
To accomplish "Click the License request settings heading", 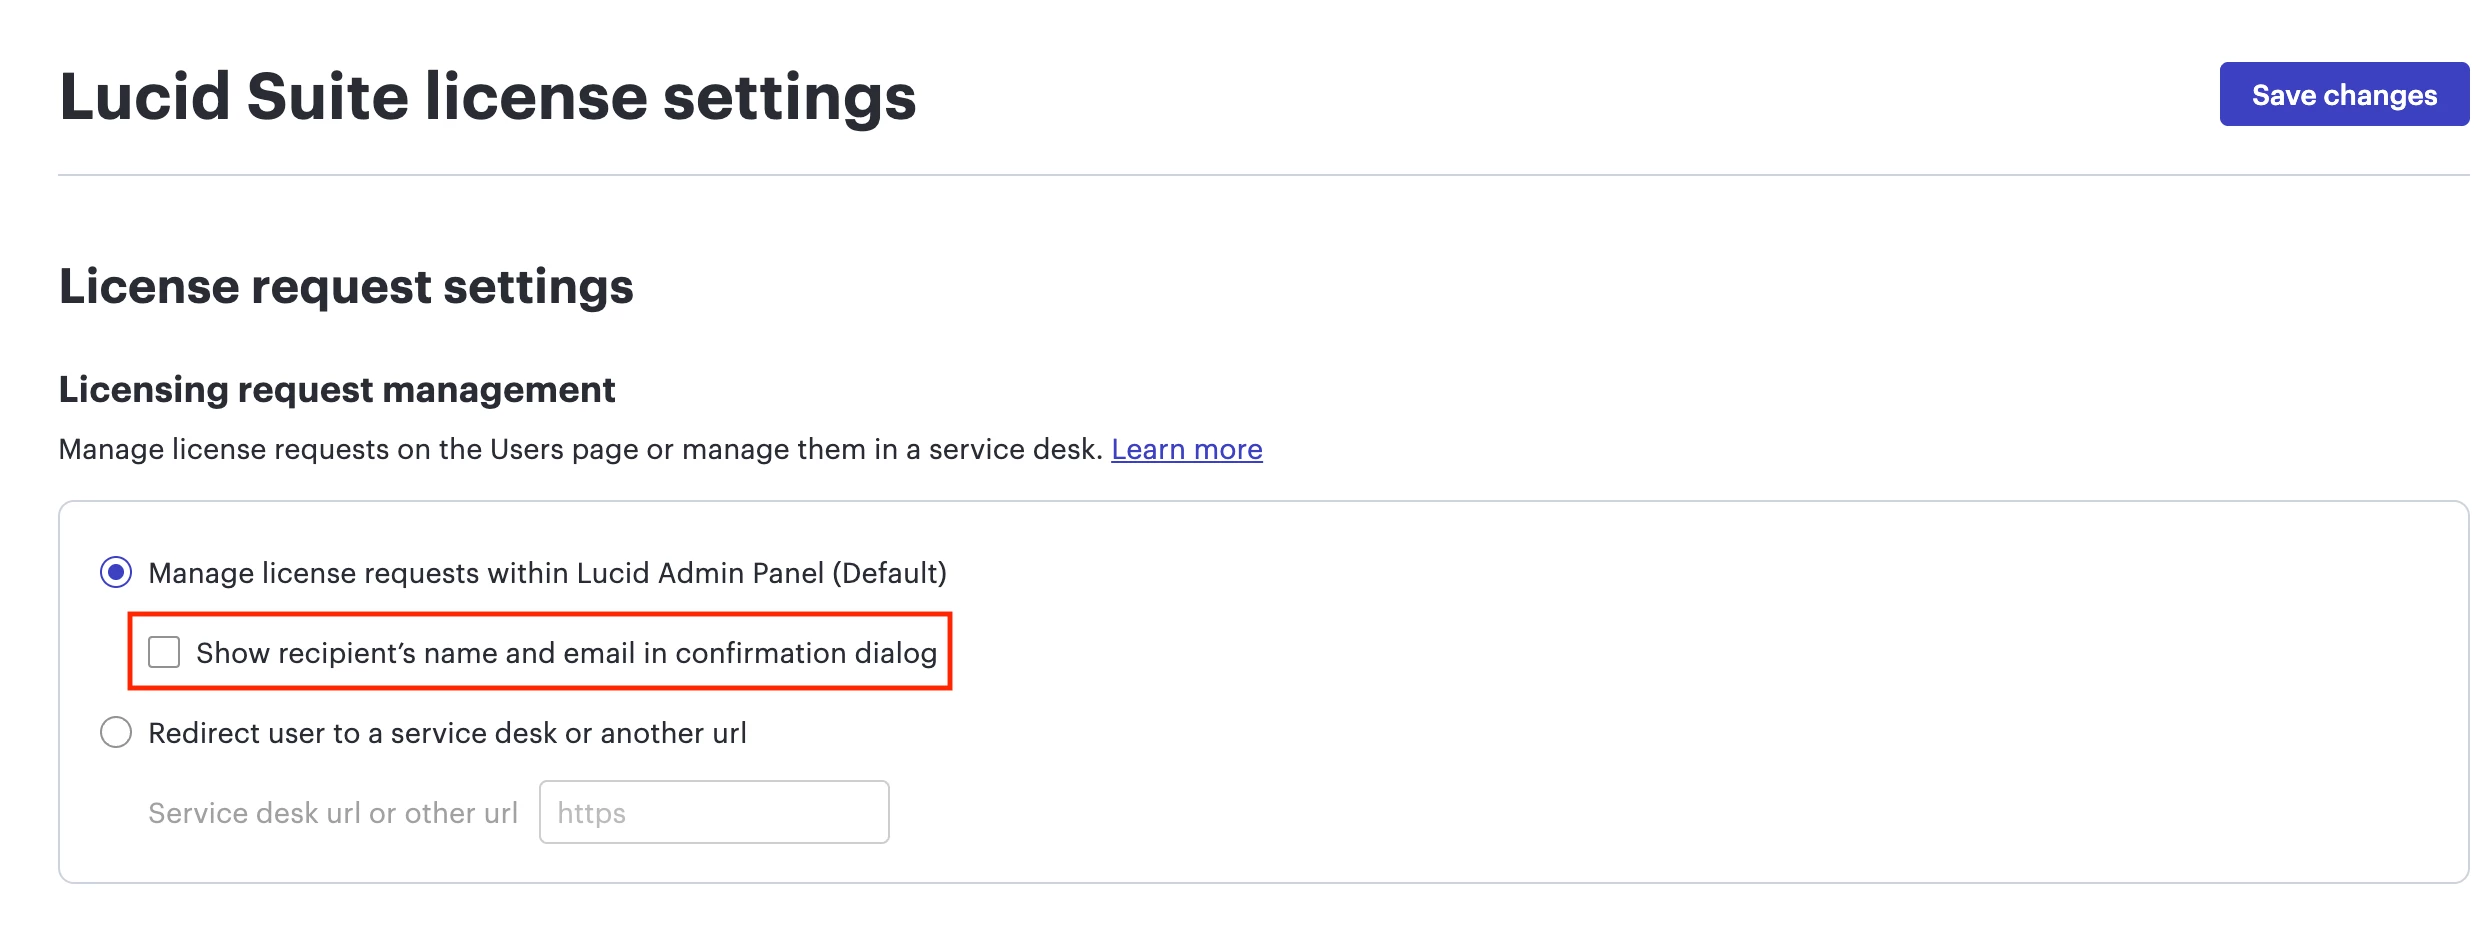I will [x=345, y=287].
